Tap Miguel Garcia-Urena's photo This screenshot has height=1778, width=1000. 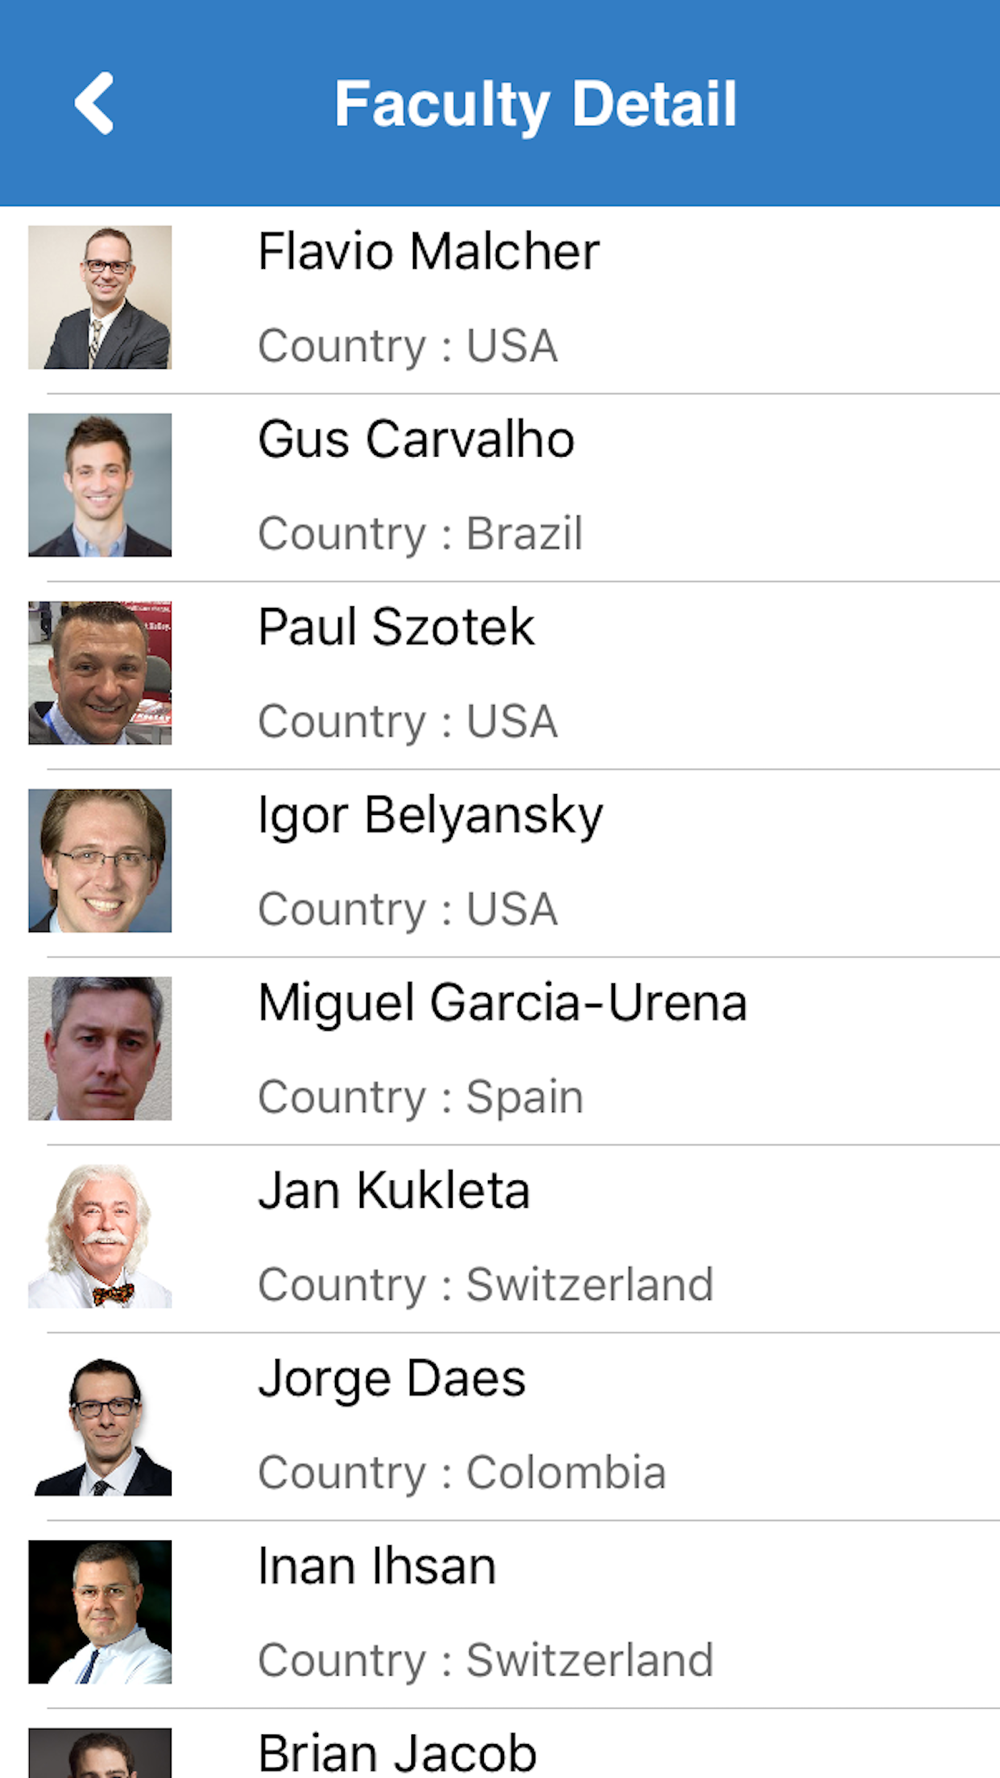100,1049
